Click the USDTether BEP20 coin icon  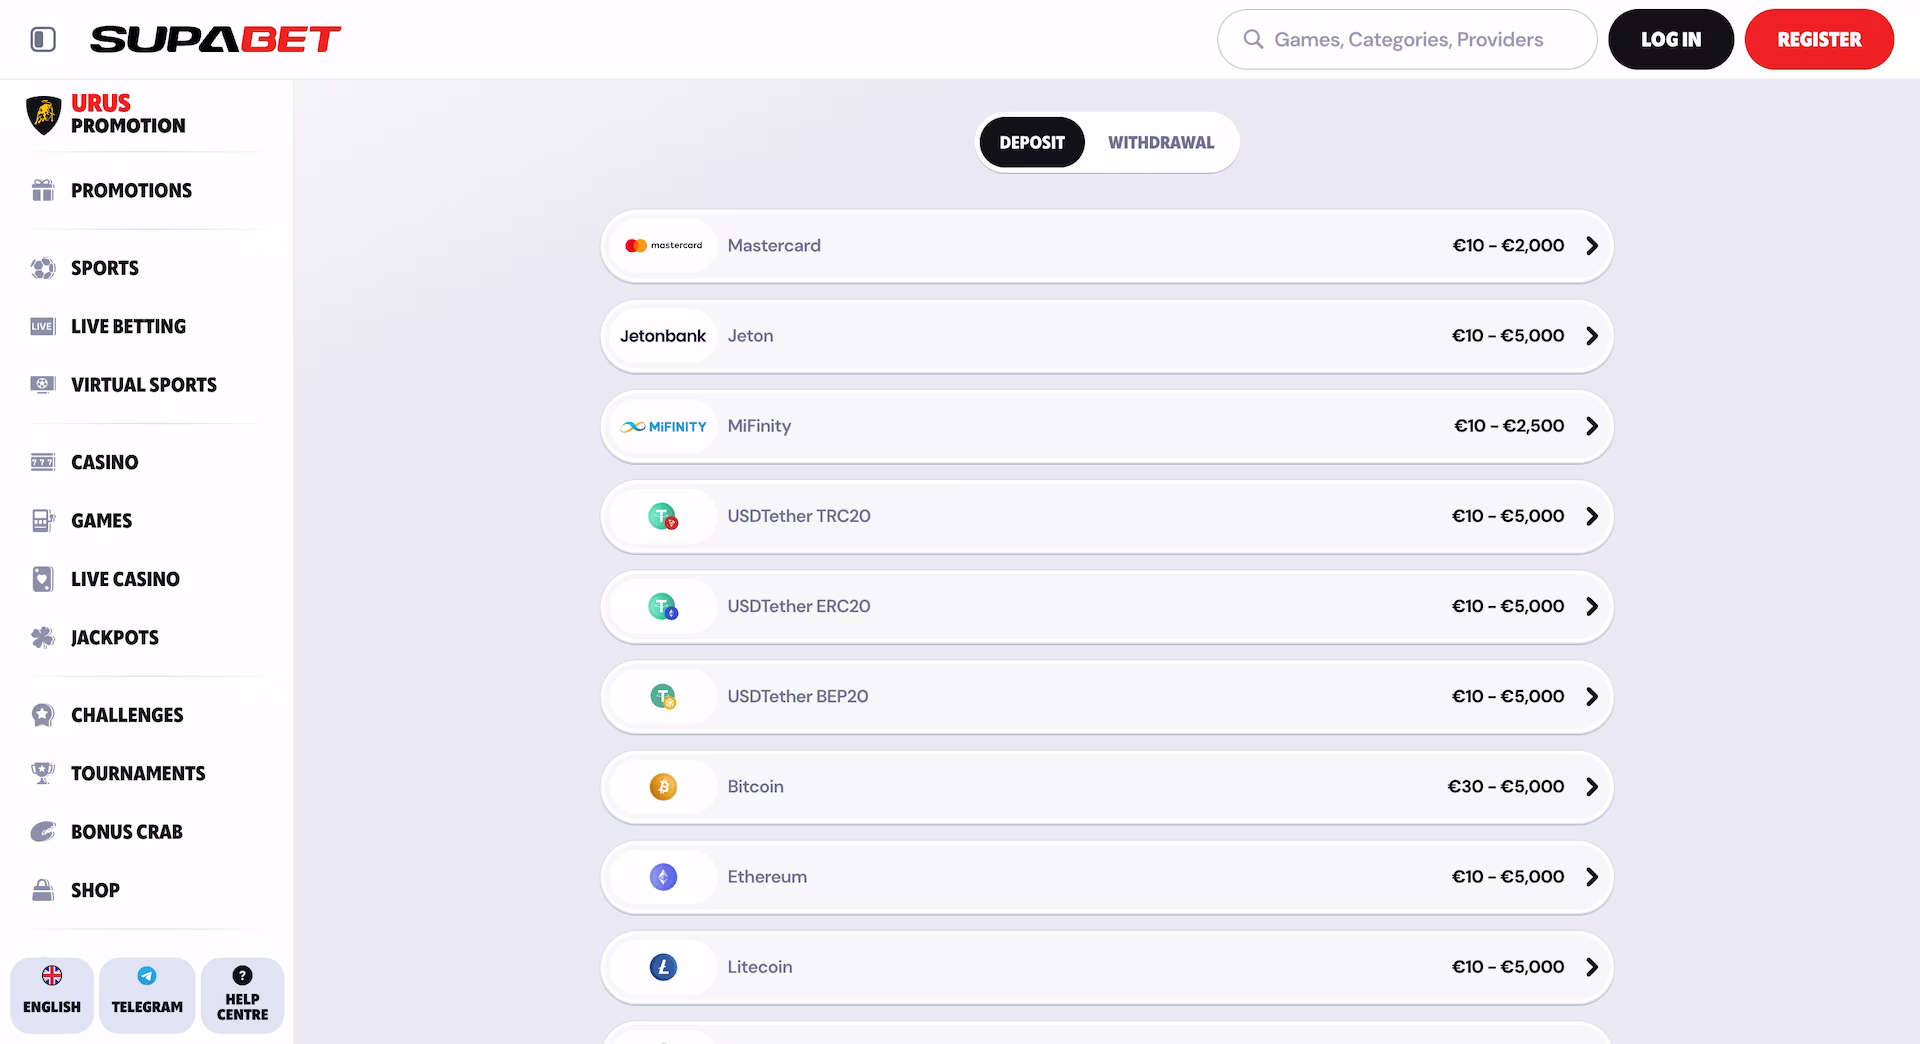click(x=663, y=697)
